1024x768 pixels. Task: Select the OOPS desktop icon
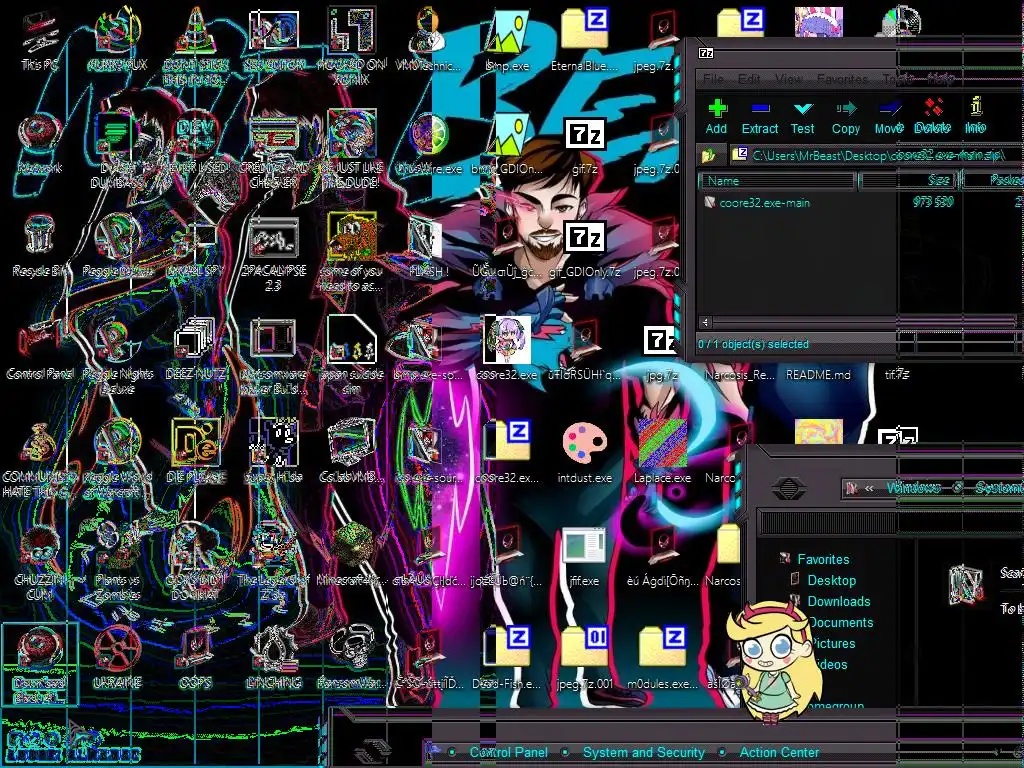point(195,657)
